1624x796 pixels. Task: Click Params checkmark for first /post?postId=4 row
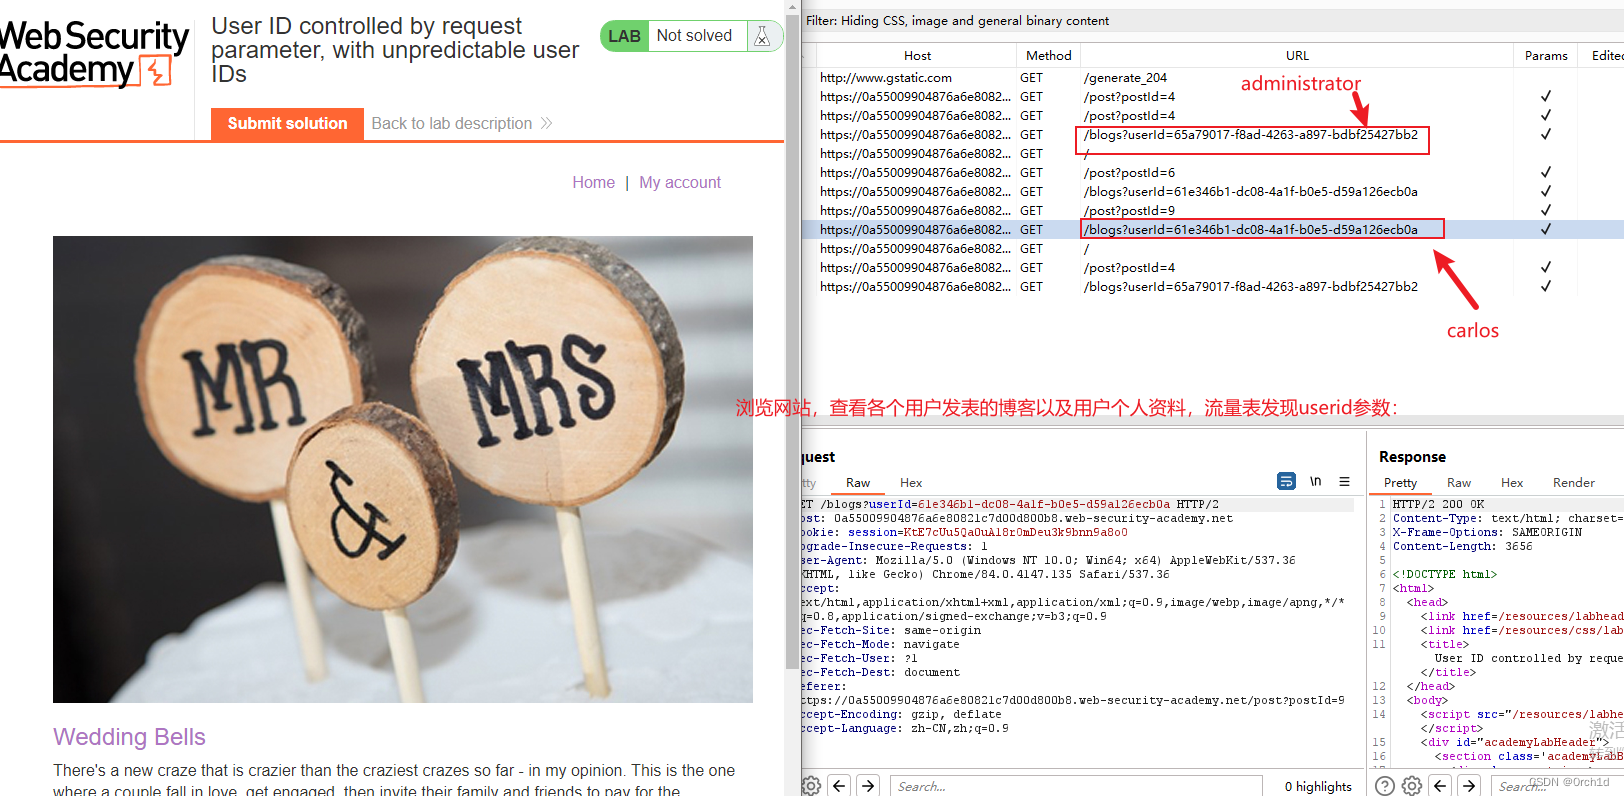pyautogui.click(x=1546, y=96)
